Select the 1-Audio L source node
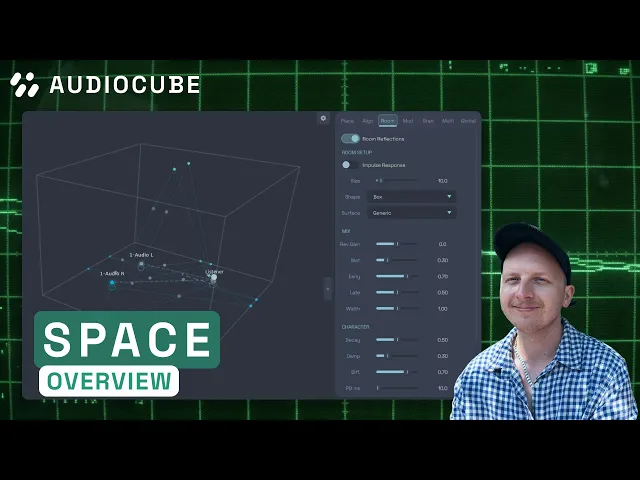This screenshot has height=480, width=640. [141, 266]
